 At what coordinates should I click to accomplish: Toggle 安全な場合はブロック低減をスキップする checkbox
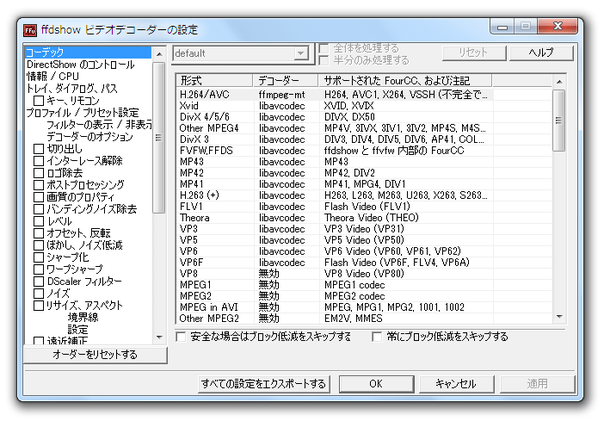181,337
